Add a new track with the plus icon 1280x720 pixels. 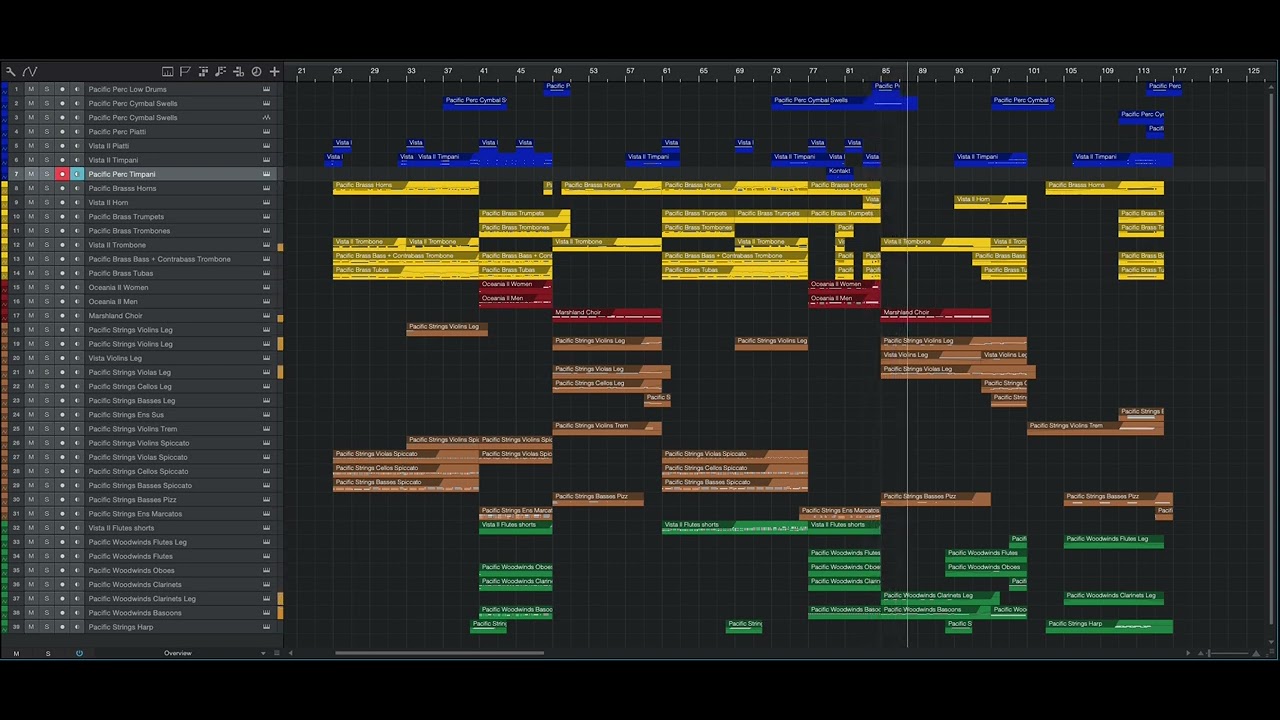tap(274, 71)
